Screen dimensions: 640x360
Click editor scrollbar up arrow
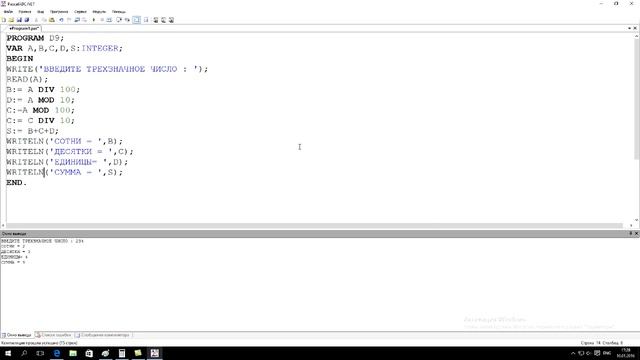click(x=636, y=36)
